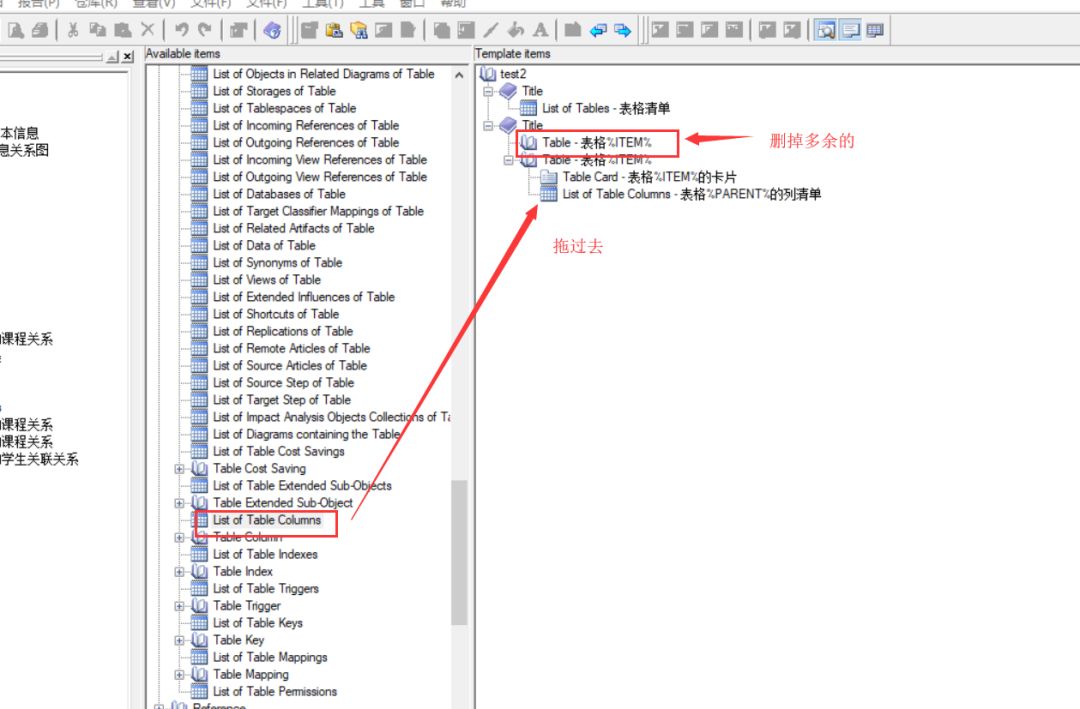Collapse the first Title node in template
This screenshot has height=709, width=1080.
point(488,91)
